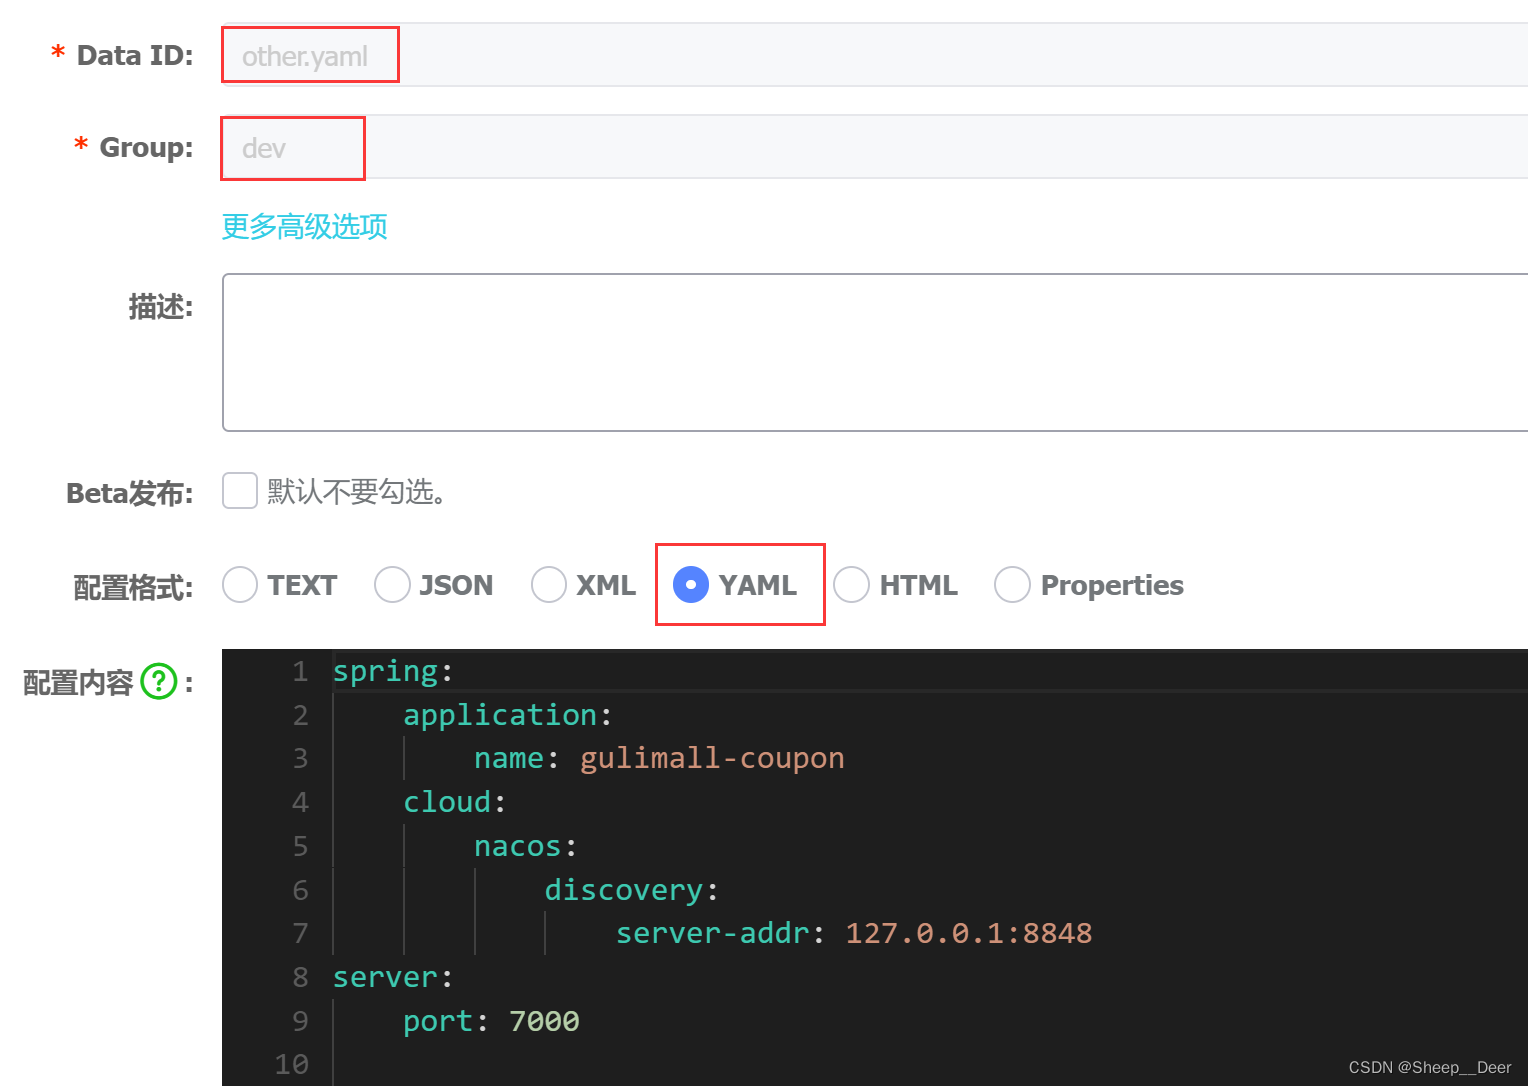This screenshot has height=1086, width=1528.
Task: Click the 'discovery:' line in editor
Action: 632,890
